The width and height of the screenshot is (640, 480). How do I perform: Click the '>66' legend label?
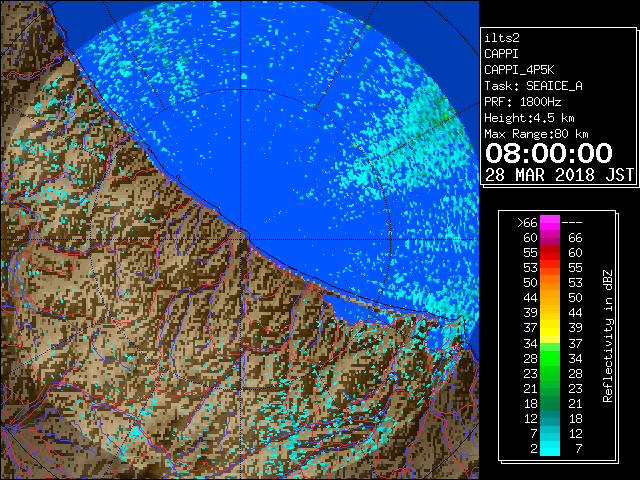(x=527, y=223)
